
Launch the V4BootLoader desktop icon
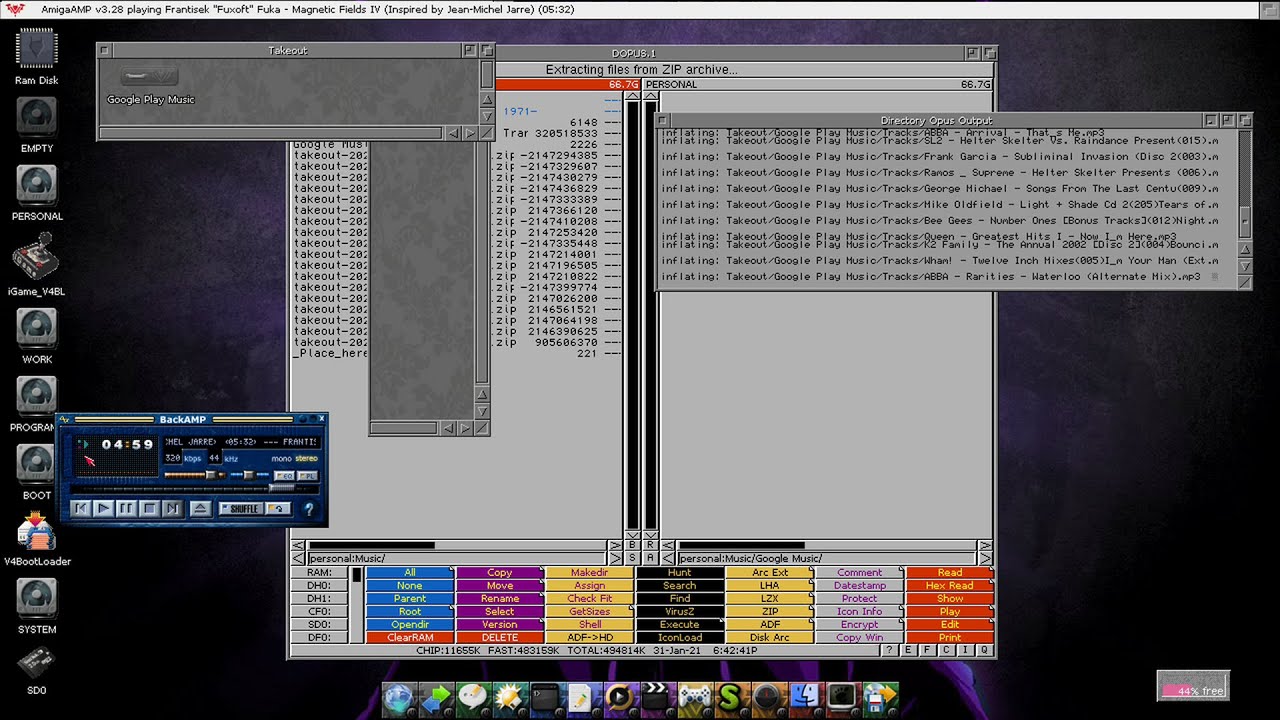(37, 531)
